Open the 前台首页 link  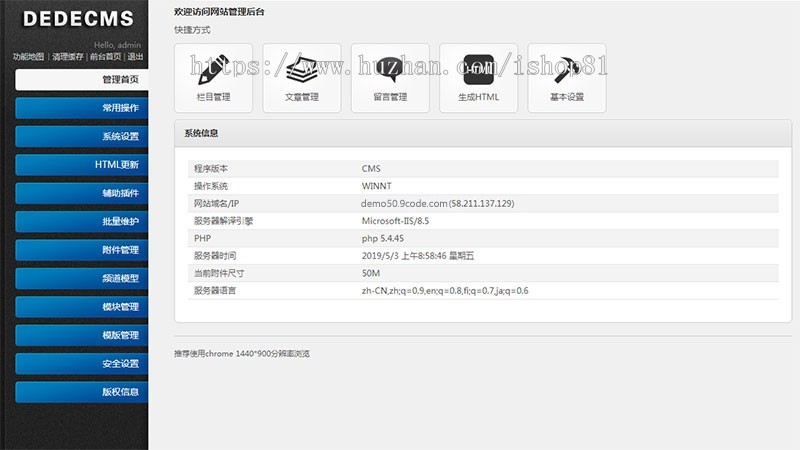click(x=105, y=57)
